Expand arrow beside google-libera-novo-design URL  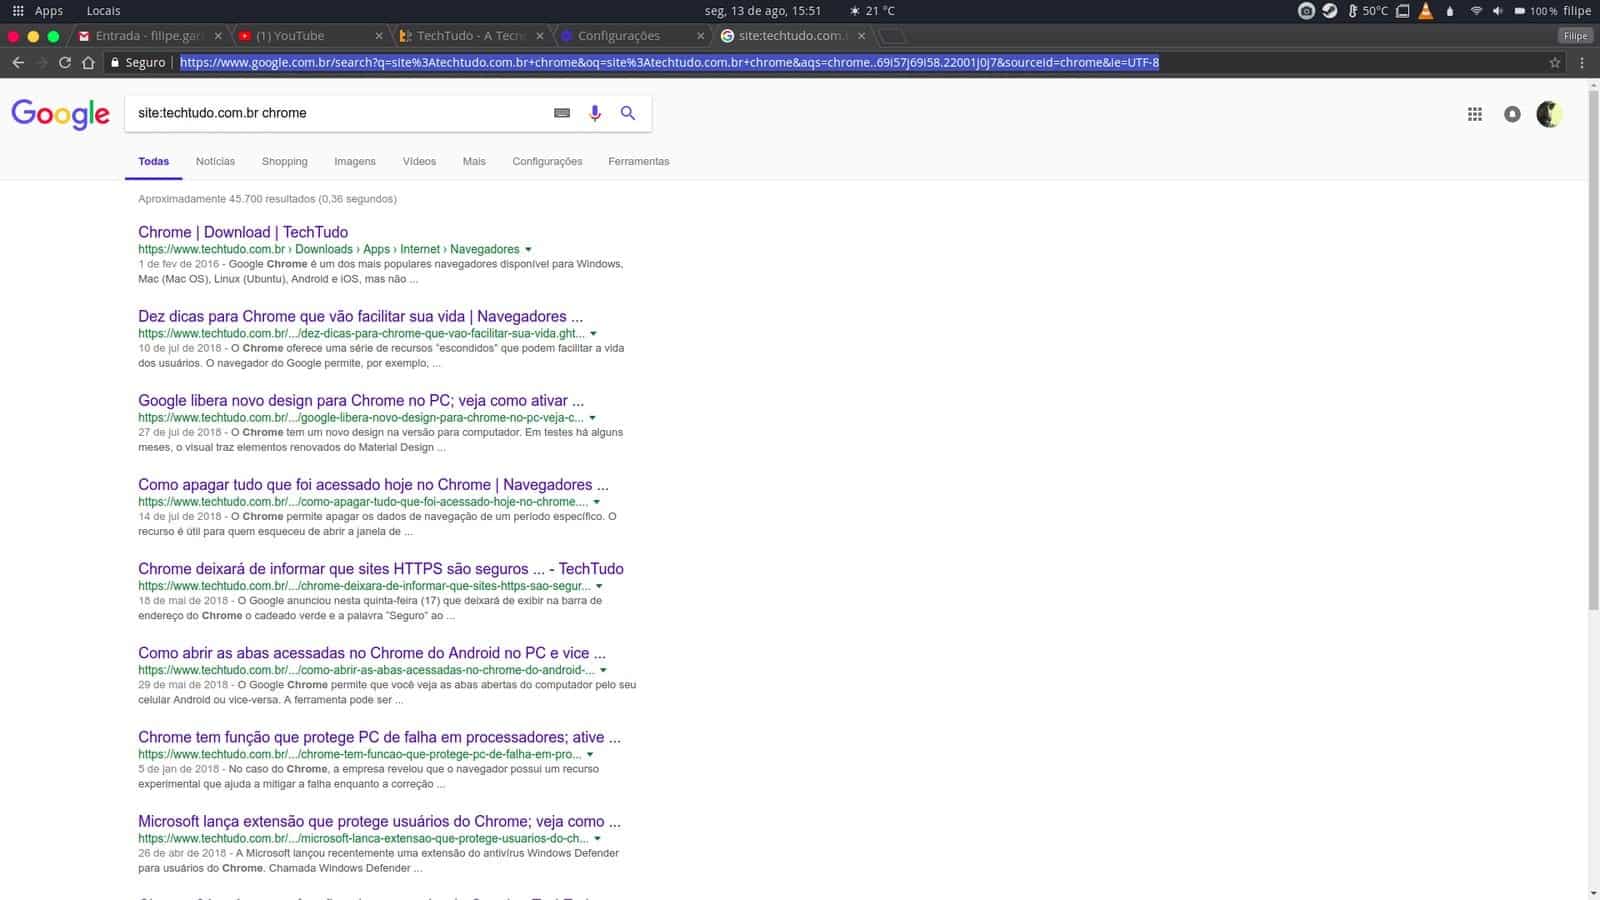[x=592, y=418]
